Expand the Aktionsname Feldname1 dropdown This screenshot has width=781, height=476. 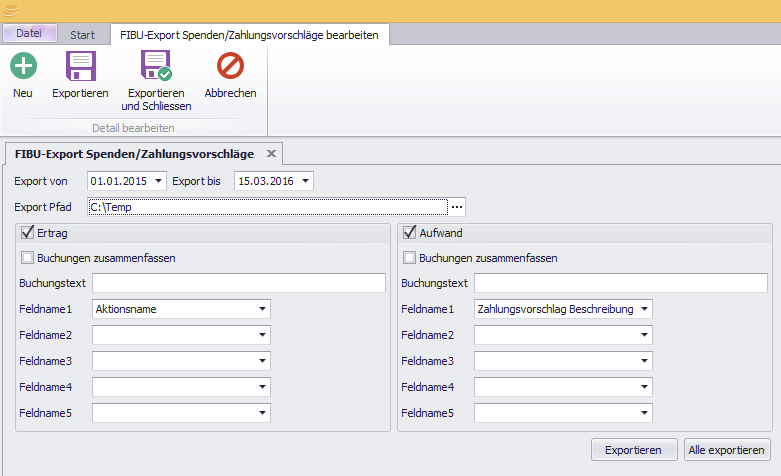pos(261,309)
